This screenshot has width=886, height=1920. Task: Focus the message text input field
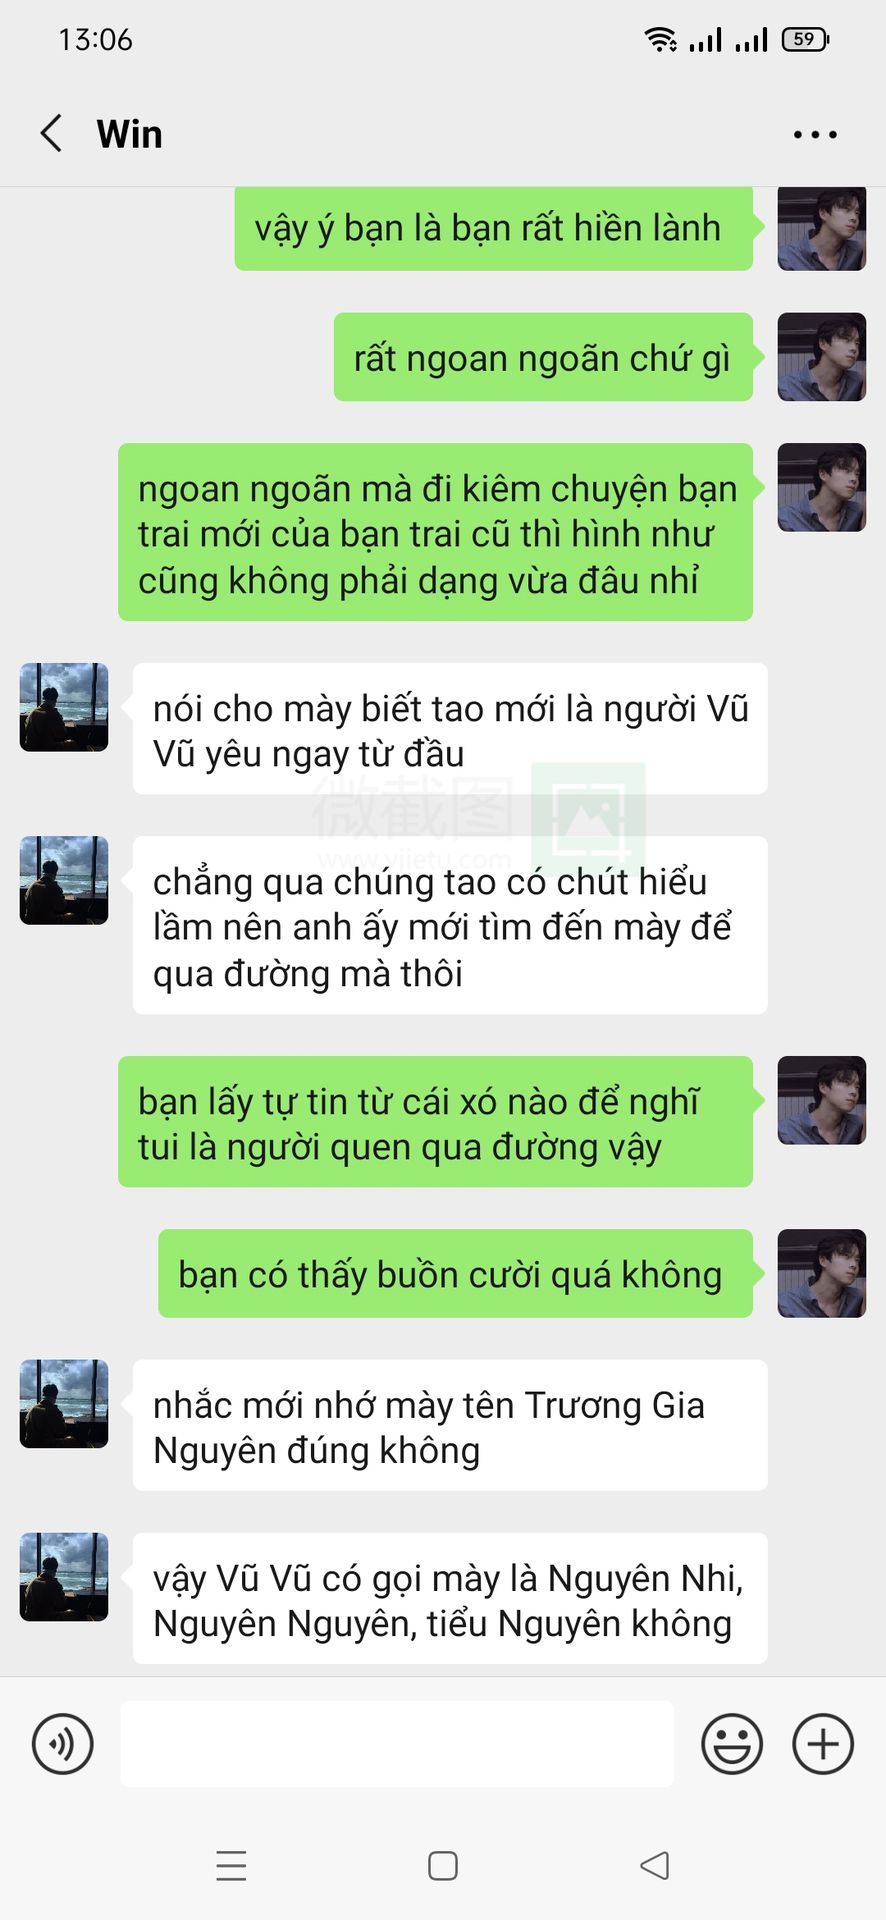pos(397,1744)
